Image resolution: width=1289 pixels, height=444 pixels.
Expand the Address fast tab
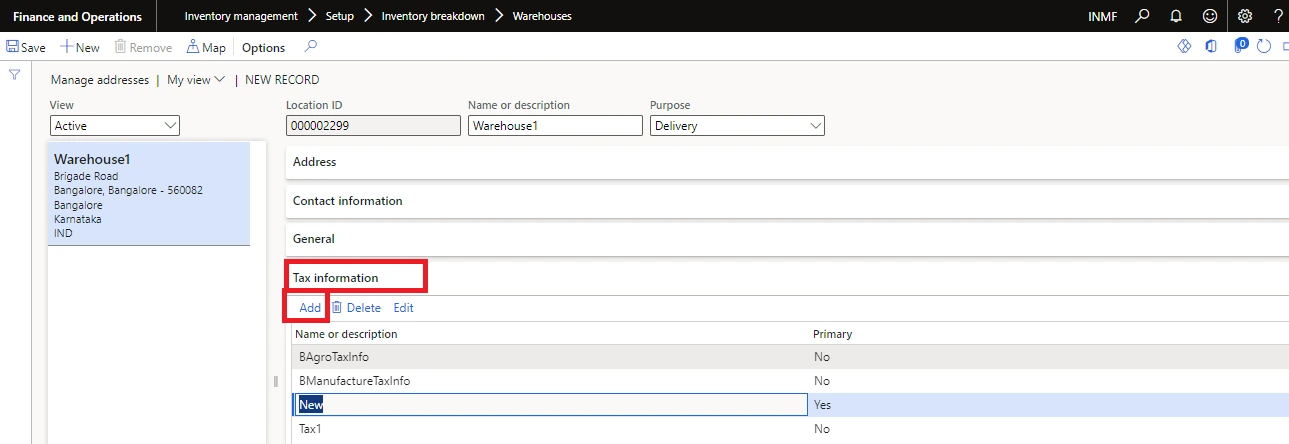(787, 162)
